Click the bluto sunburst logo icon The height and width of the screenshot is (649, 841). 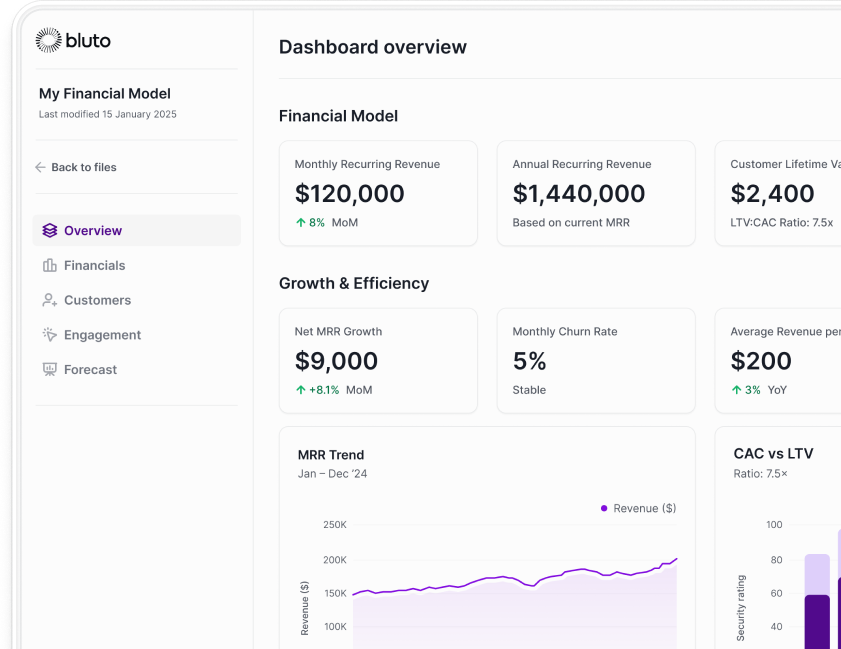[48, 40]
